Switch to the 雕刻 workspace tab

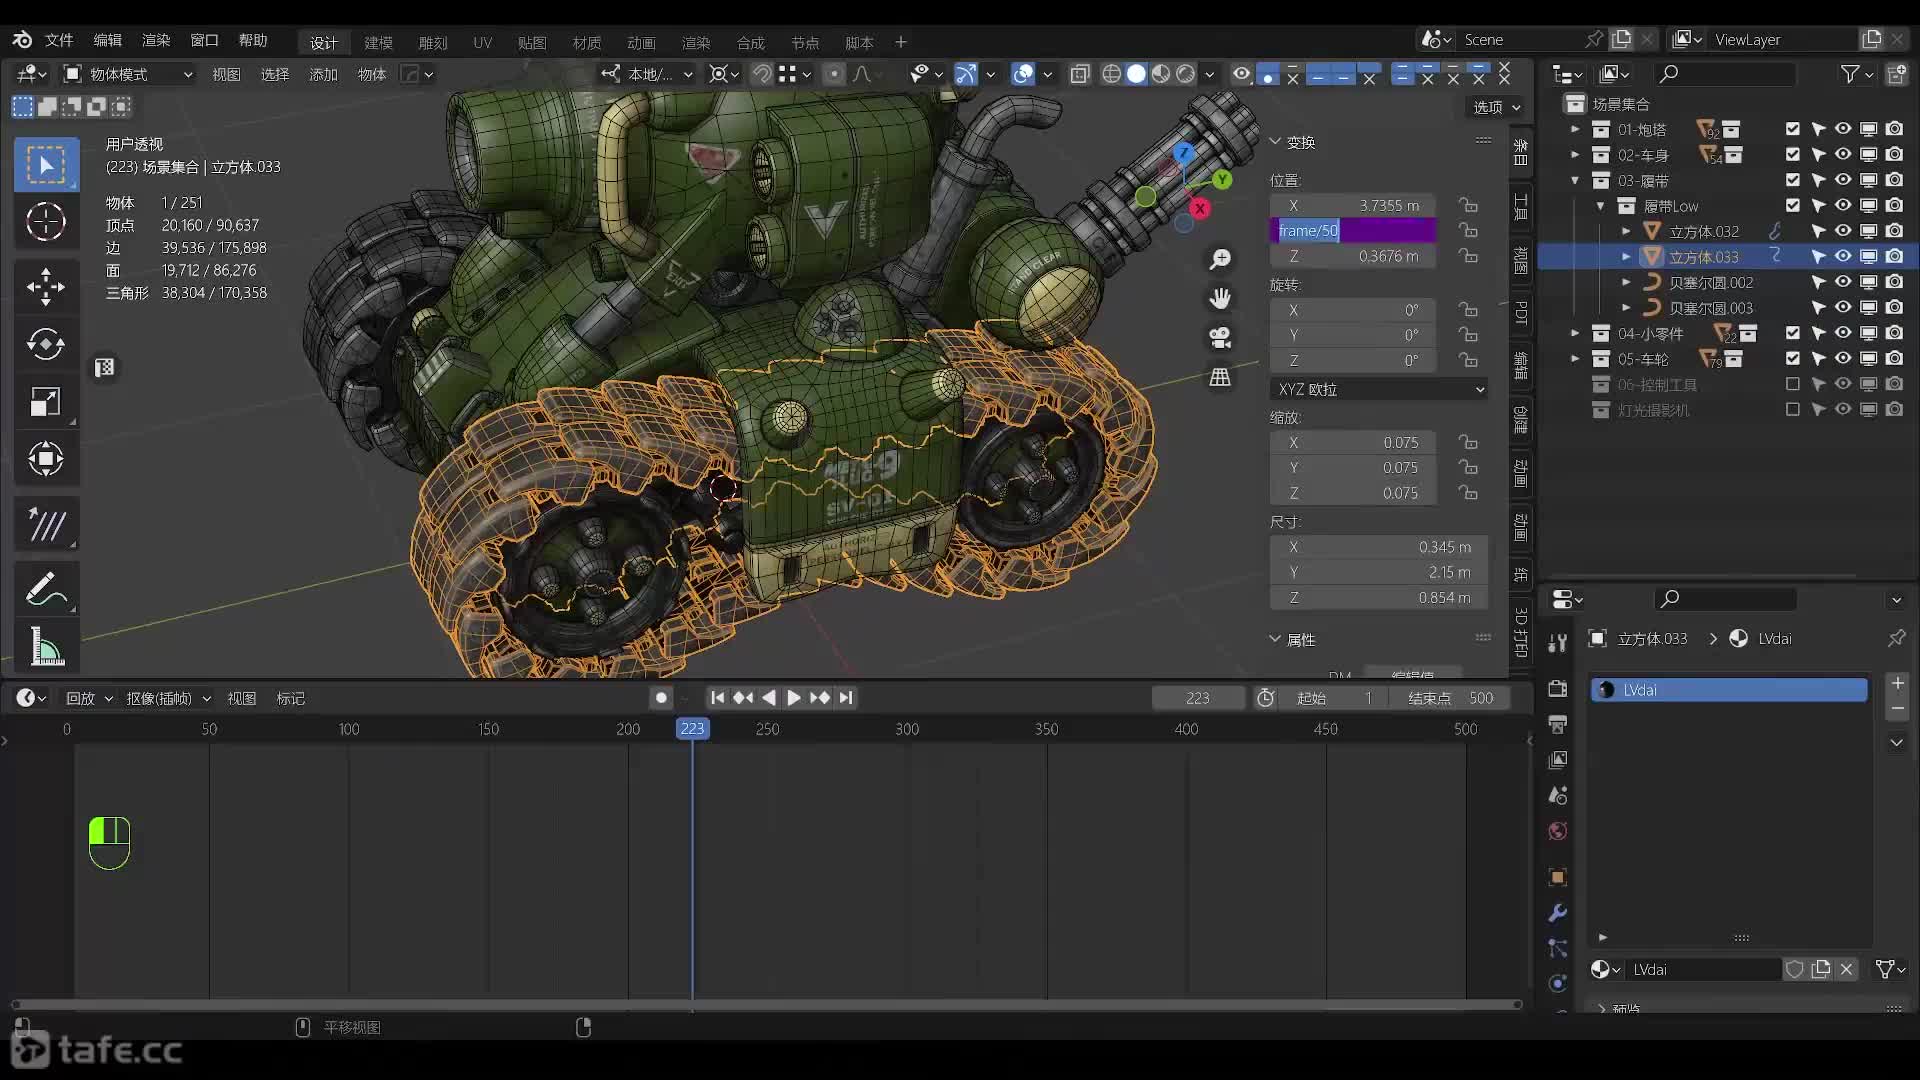432,42
